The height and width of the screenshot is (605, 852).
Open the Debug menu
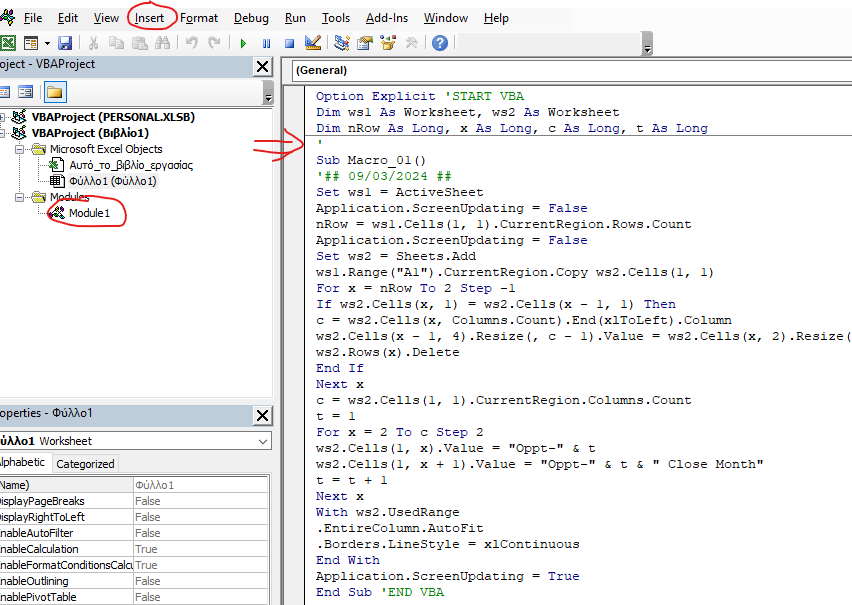[x=251, y=18]
